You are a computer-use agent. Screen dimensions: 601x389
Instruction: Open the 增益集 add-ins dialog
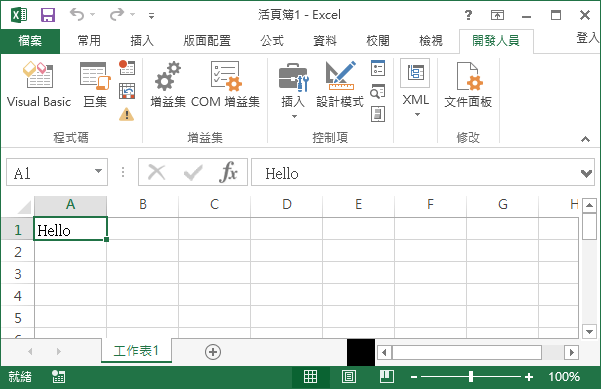(x=168, y=85)
